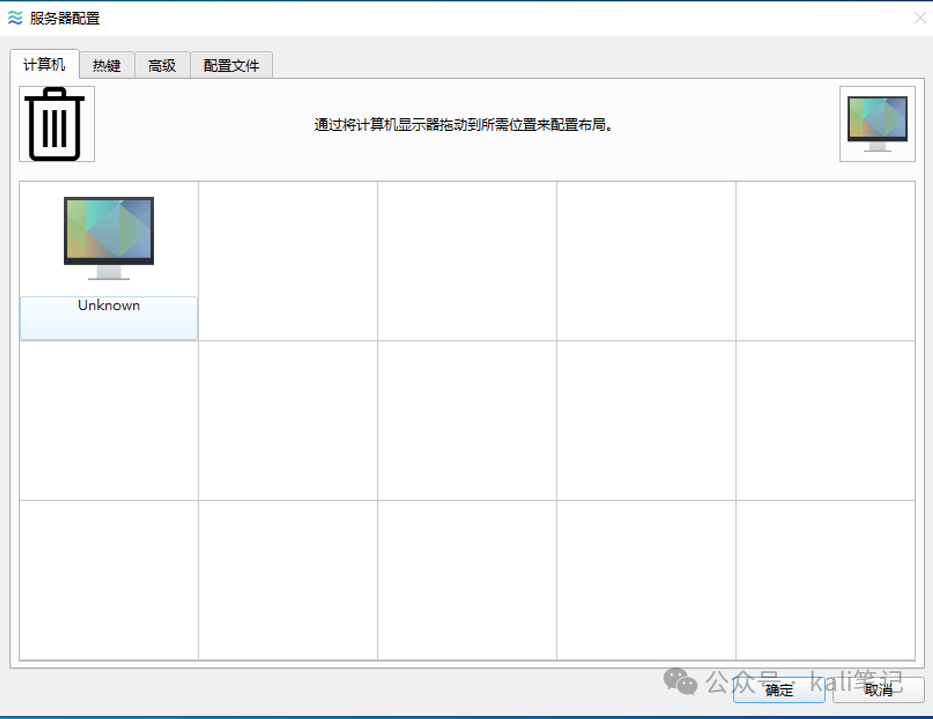933x719 pixels.
Task: Close the 服务器配置 dialog with the X
Action: tap(919, 17)
